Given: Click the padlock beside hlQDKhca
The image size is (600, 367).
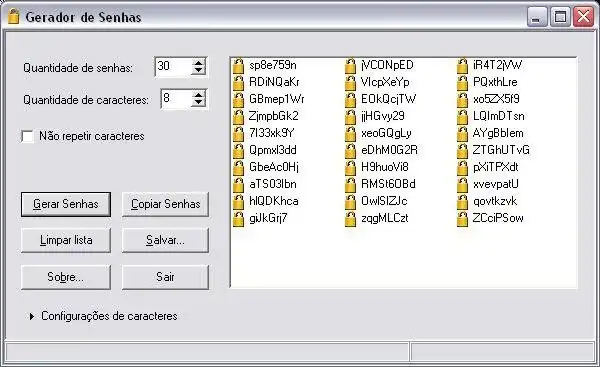Looking at the screenshot, I should point(238,202).
